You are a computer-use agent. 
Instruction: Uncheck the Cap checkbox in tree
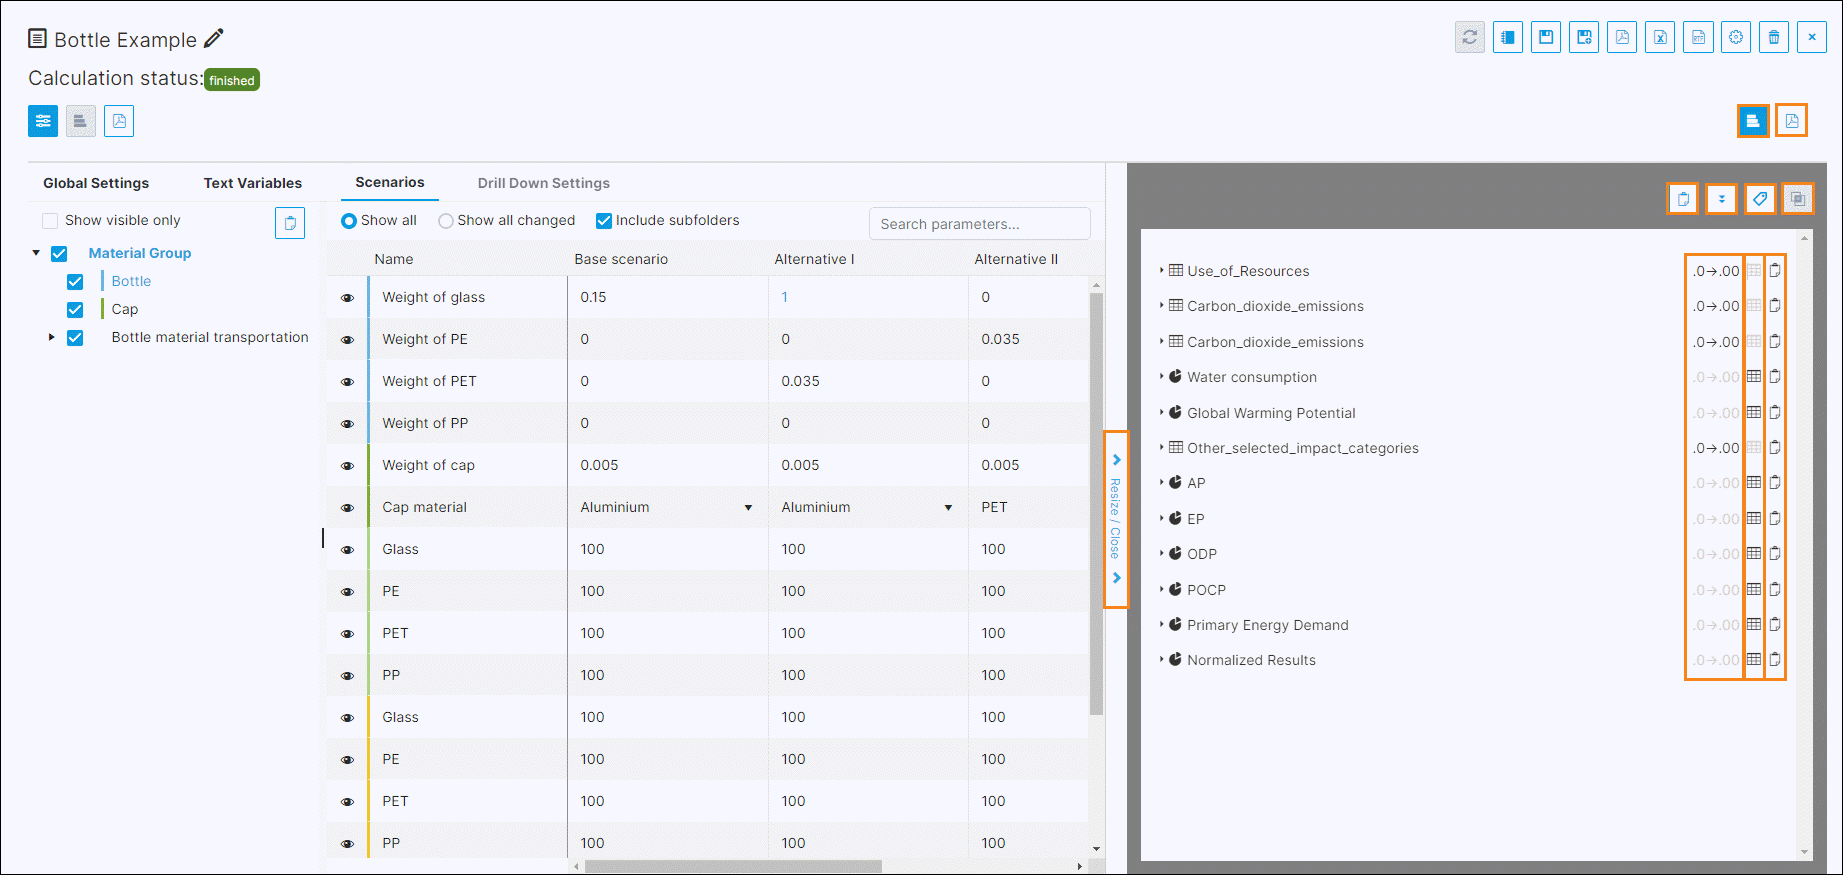click(75, 309)
